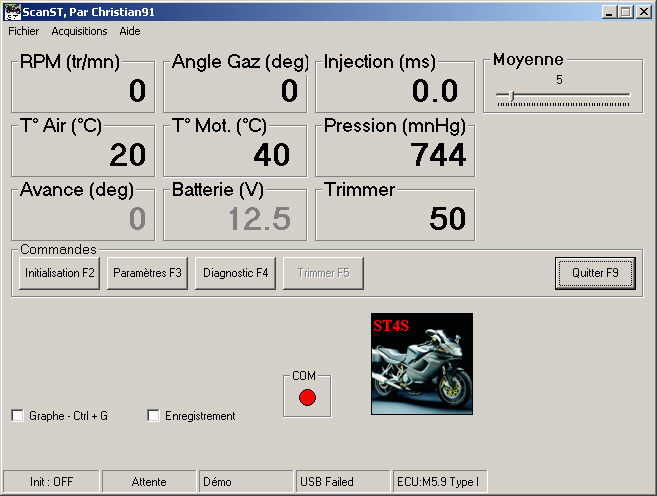The image size is (657, 496).
Task: Click the T° Mot. value 40
Action: coord(272,155)
